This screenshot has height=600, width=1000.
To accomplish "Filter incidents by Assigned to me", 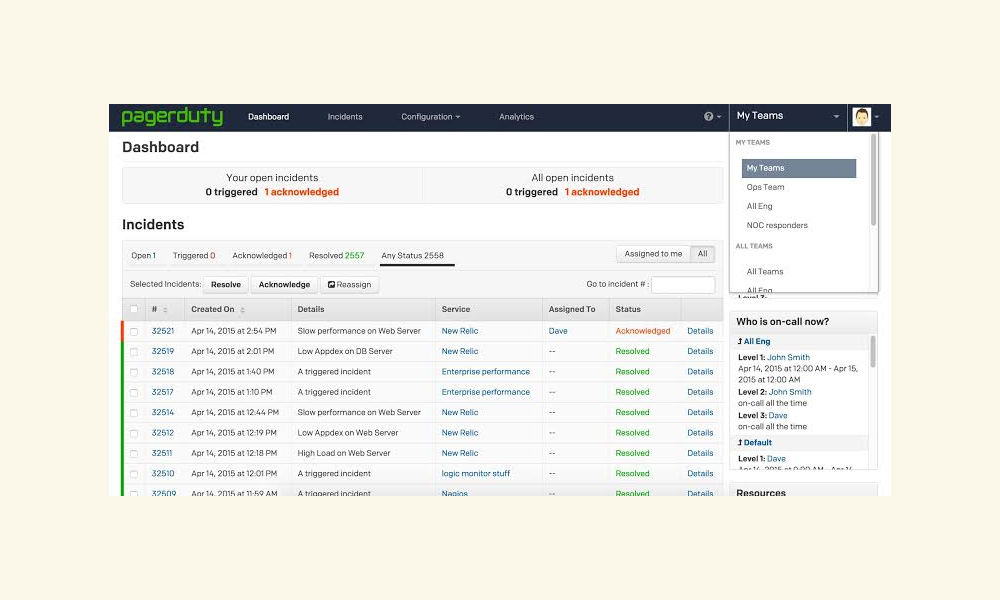I will point(653,254).
